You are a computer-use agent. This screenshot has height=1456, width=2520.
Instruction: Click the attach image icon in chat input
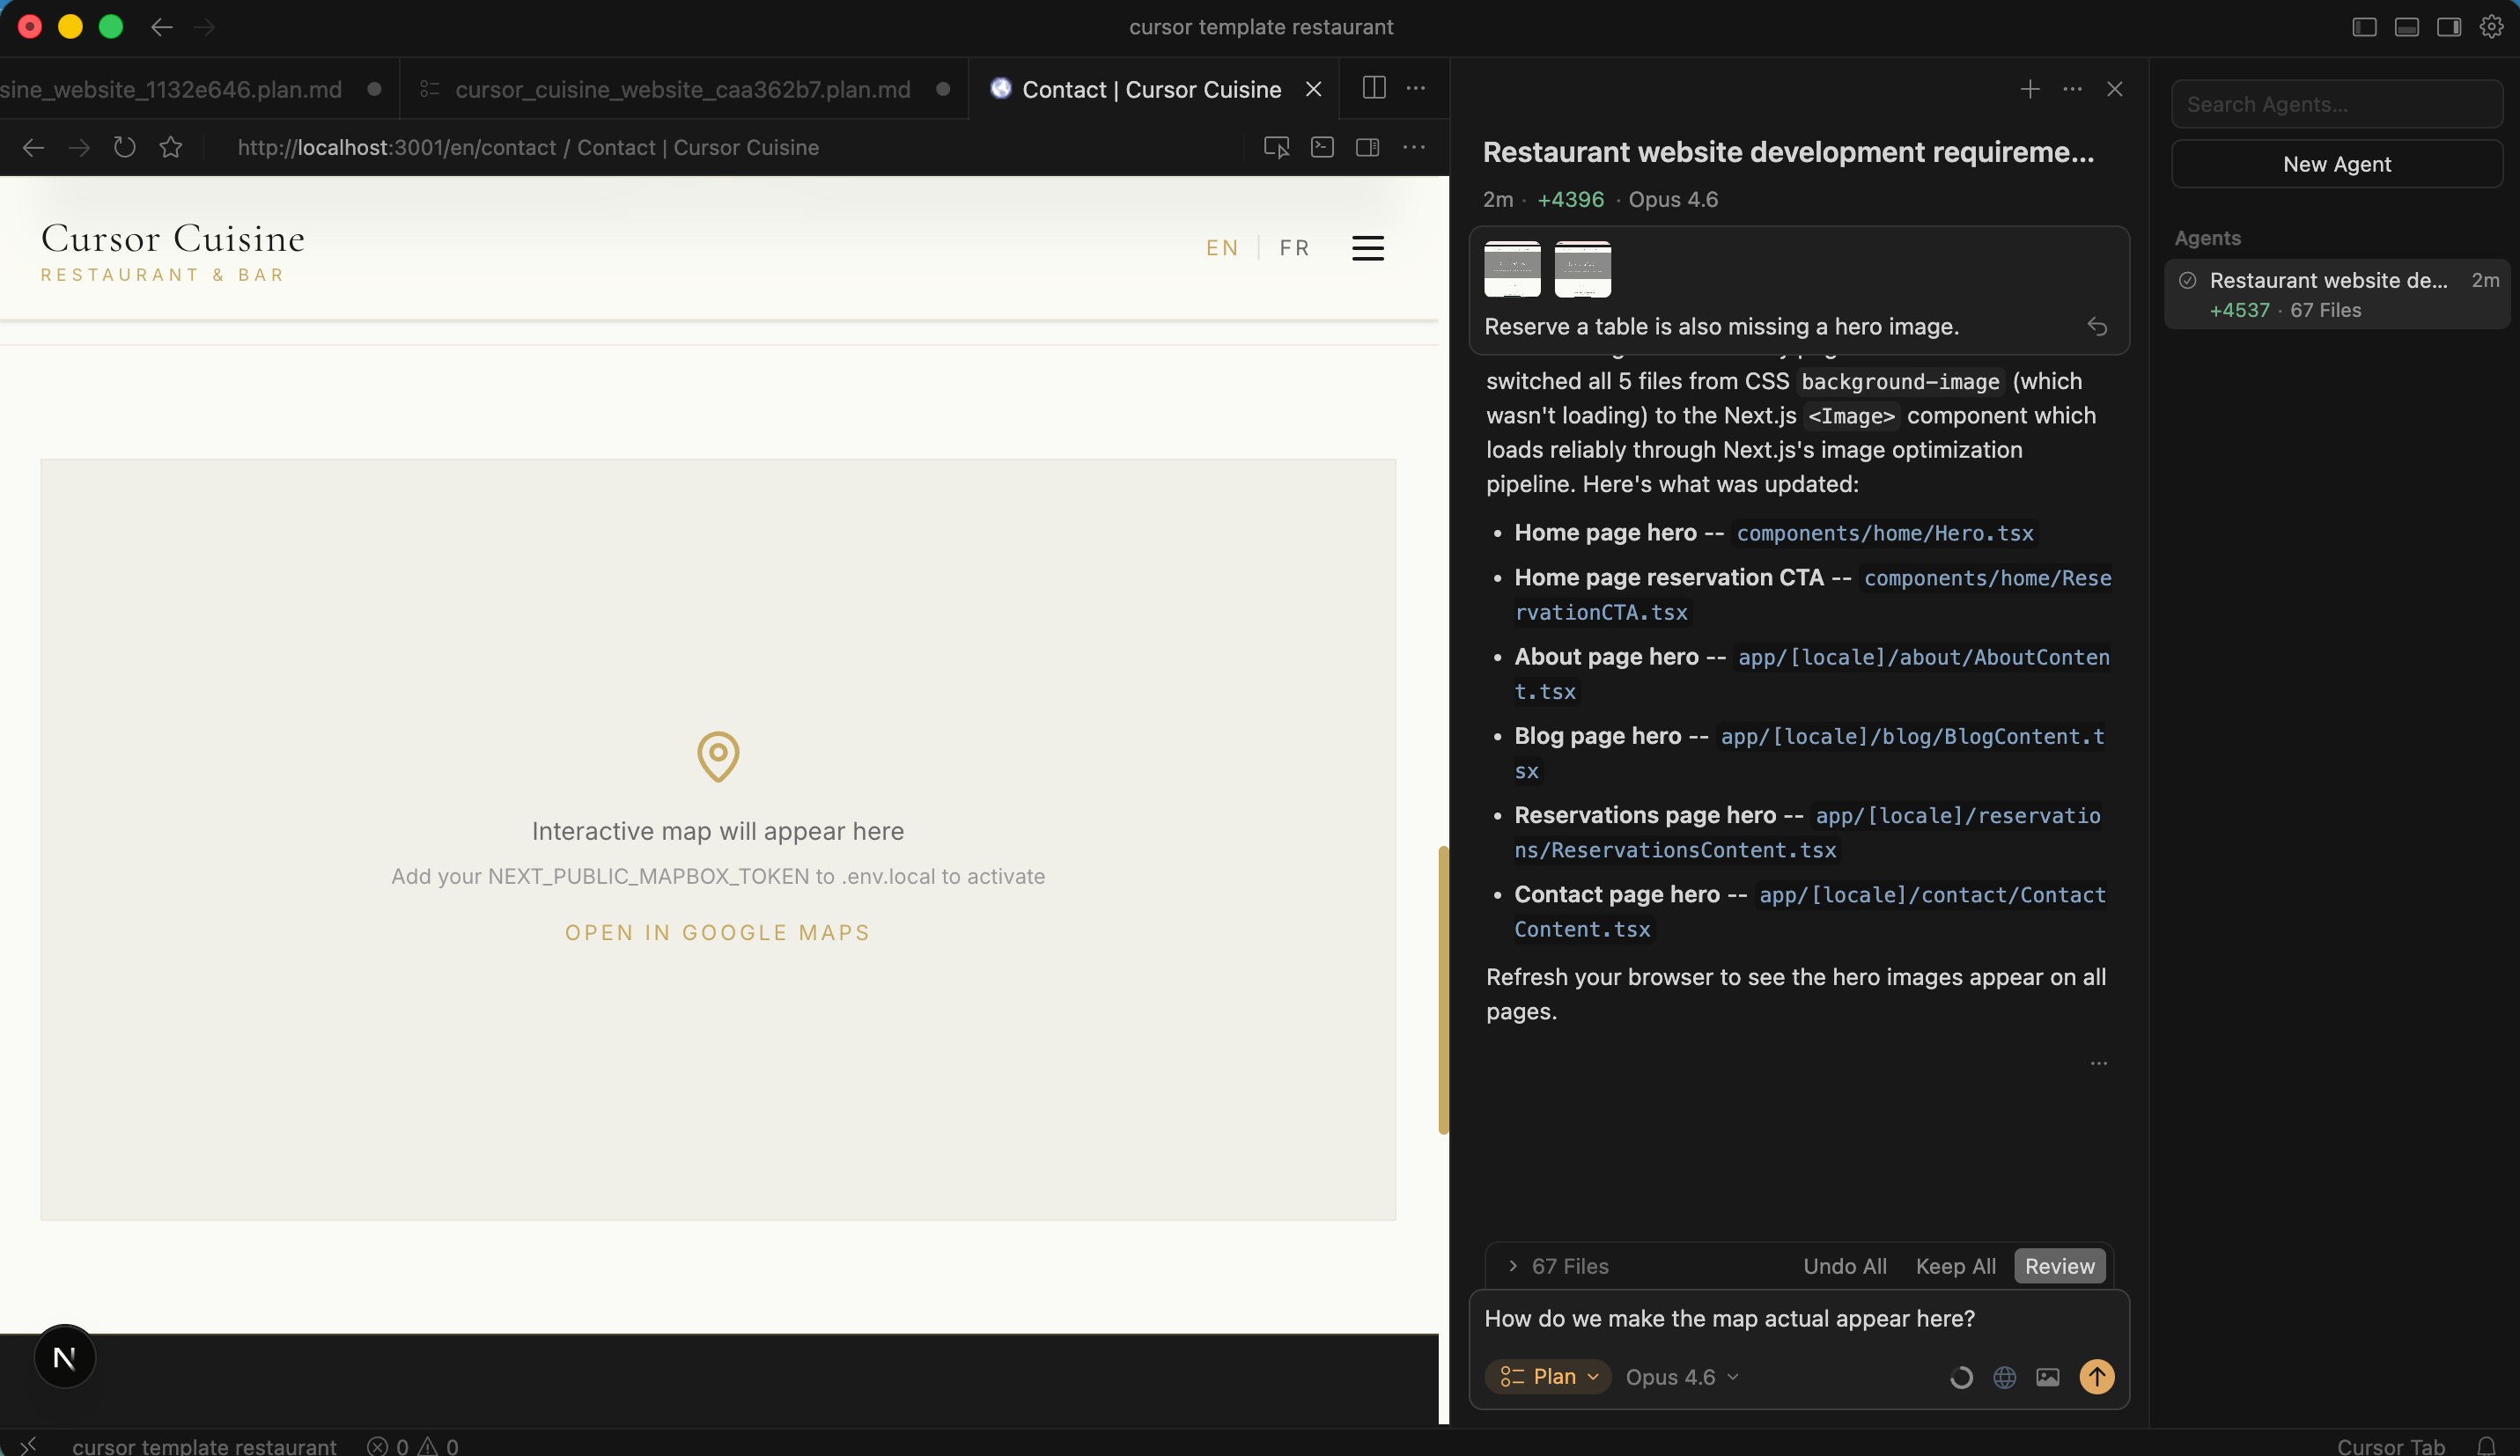pos(2047,1377)
